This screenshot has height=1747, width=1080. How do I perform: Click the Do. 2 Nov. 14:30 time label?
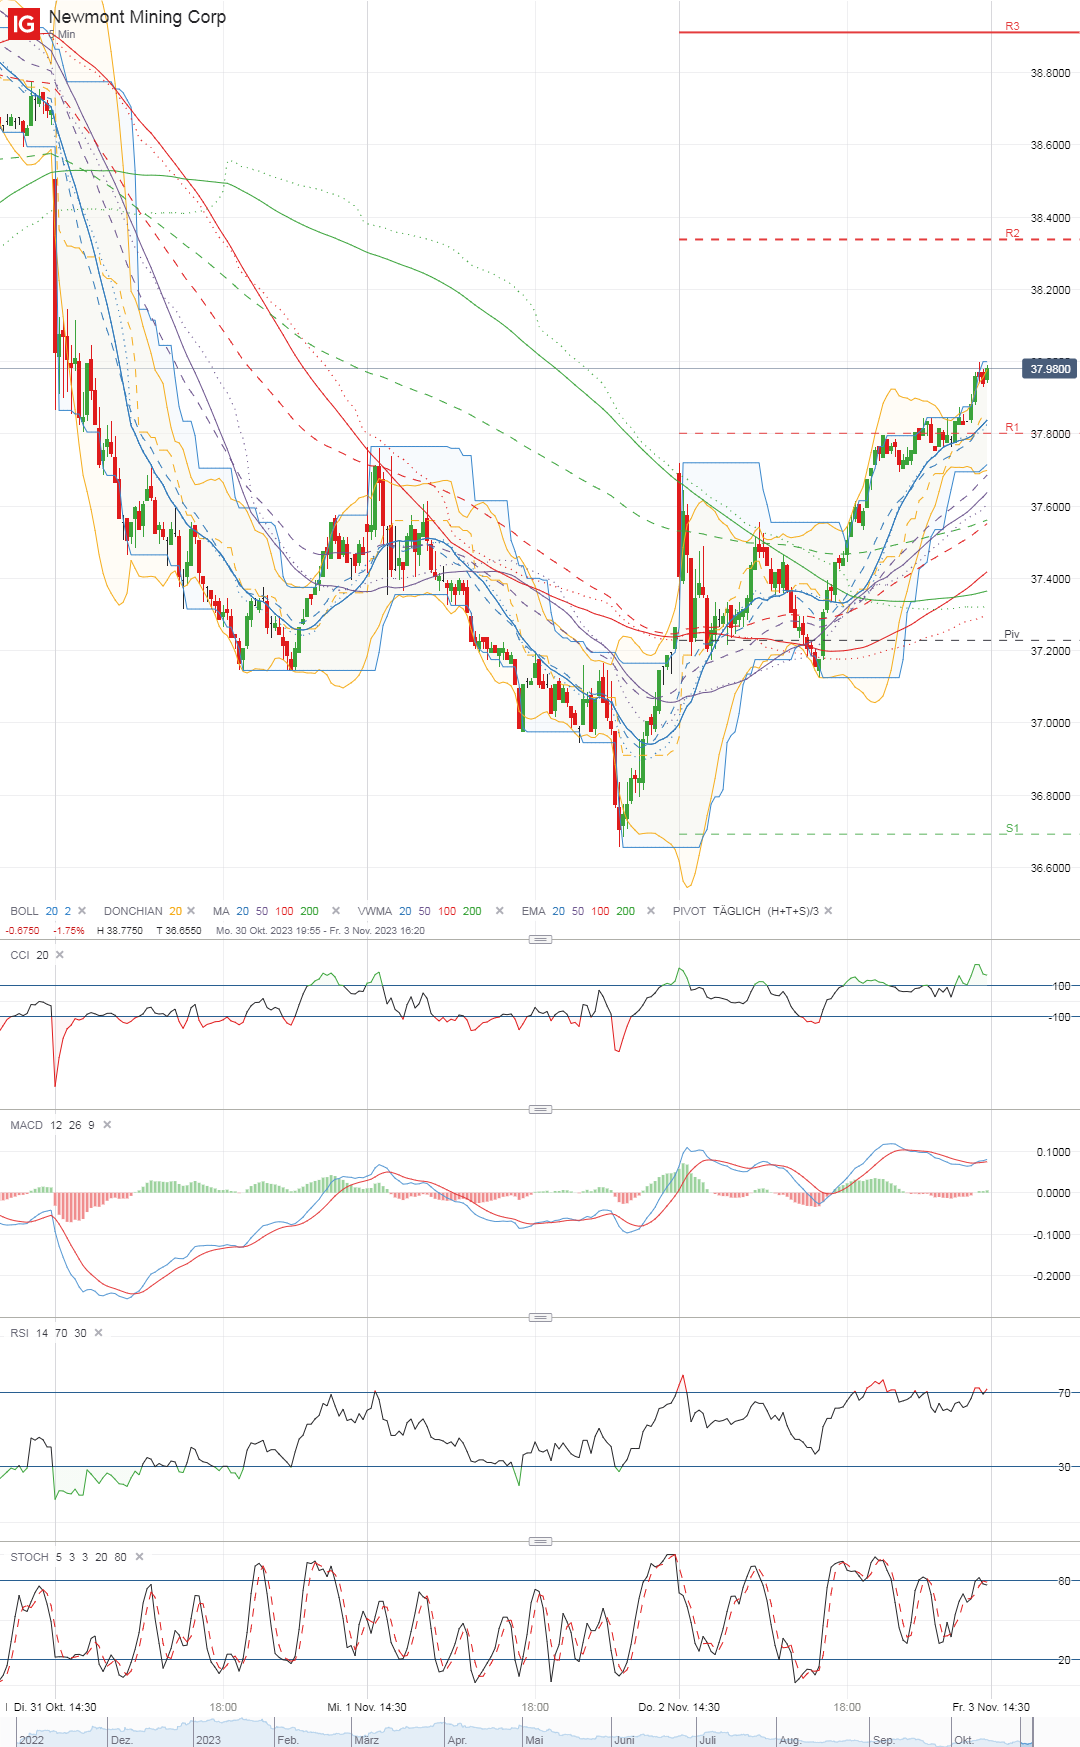tap(679, 1707)
